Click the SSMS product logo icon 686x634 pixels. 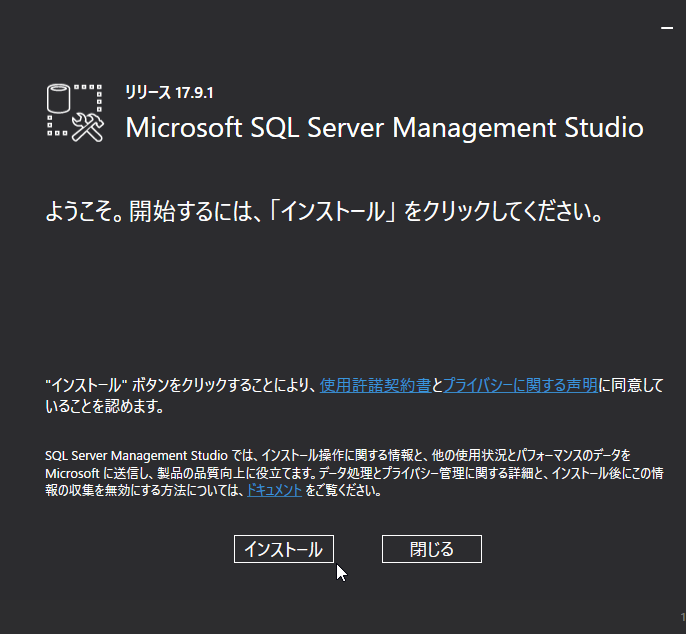click(76, 110)
